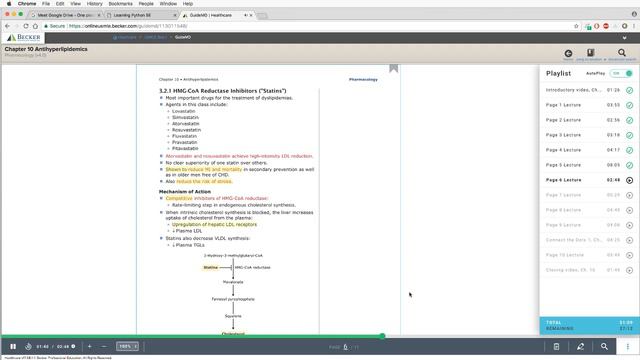
Task: Open the three-dot more options menu
Action: [x=628, y=347]
